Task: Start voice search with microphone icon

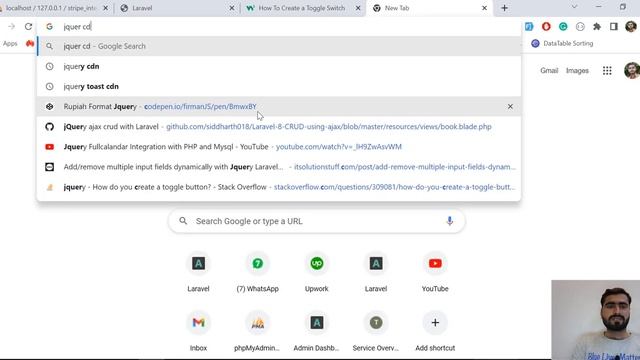Action: tap(449, 221)
